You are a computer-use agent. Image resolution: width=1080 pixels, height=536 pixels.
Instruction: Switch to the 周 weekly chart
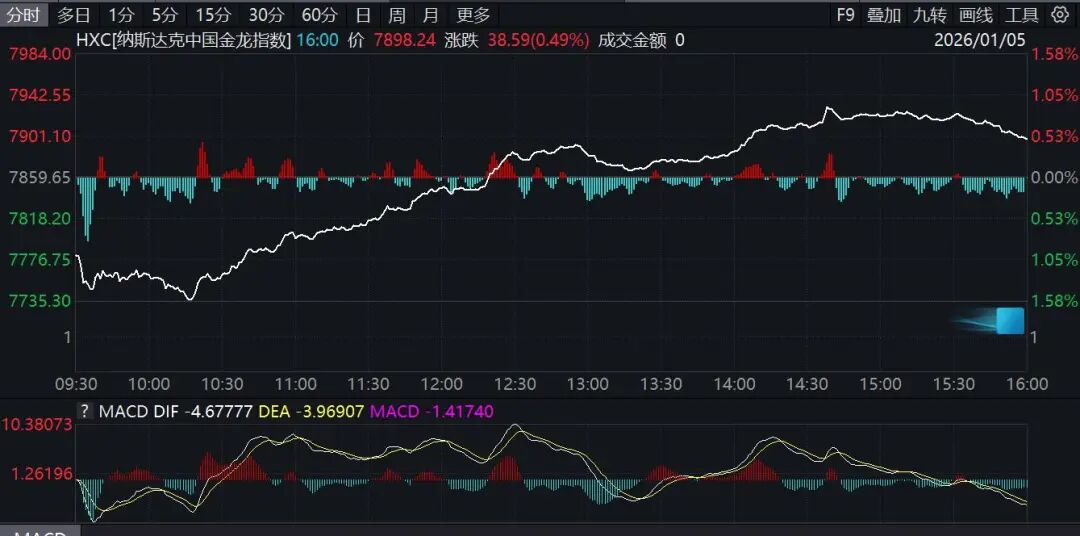(x=397, y=15)
